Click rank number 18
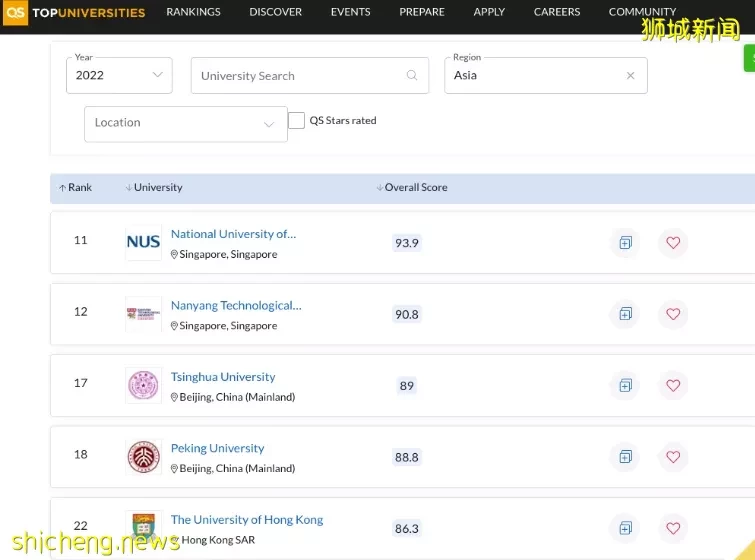 coord(80,454)
